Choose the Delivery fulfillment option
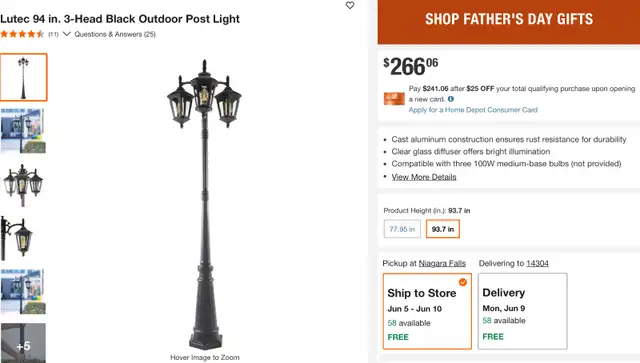Screen dimensions: 640x363 click(x=522, y=311)
